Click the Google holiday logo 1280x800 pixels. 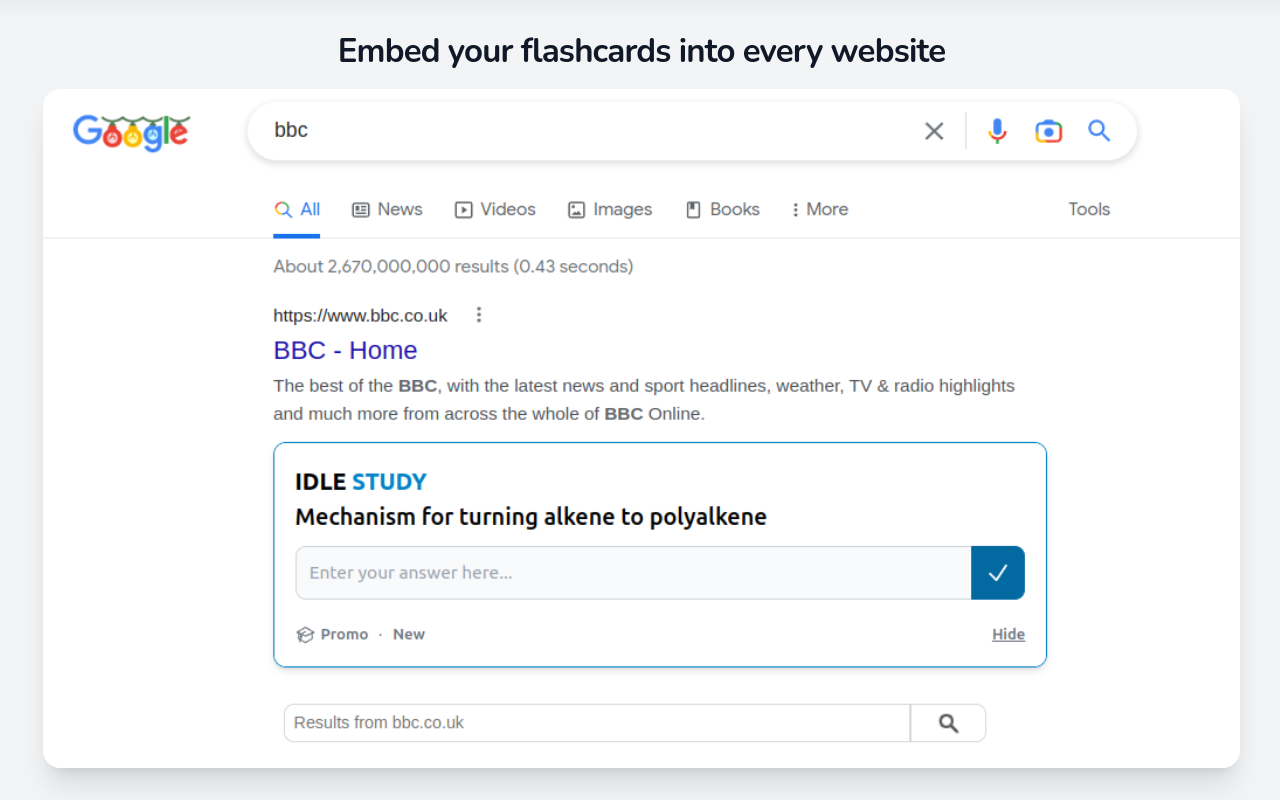[131, 132]
